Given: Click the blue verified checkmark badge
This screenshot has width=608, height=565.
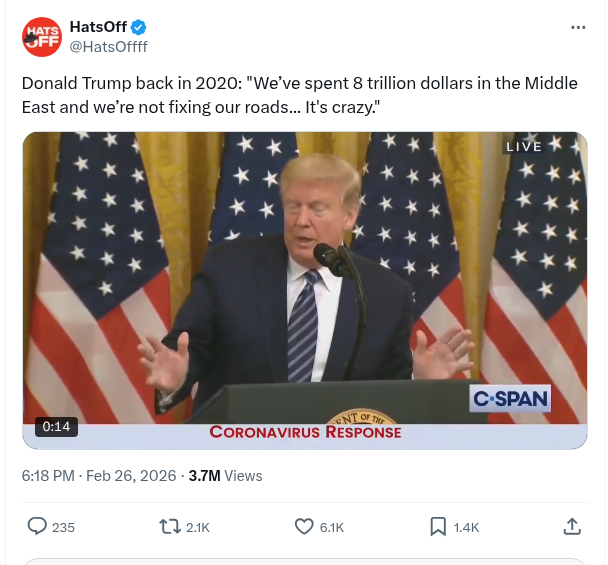Looking at the screenshot, I should [x=138, y=27].
